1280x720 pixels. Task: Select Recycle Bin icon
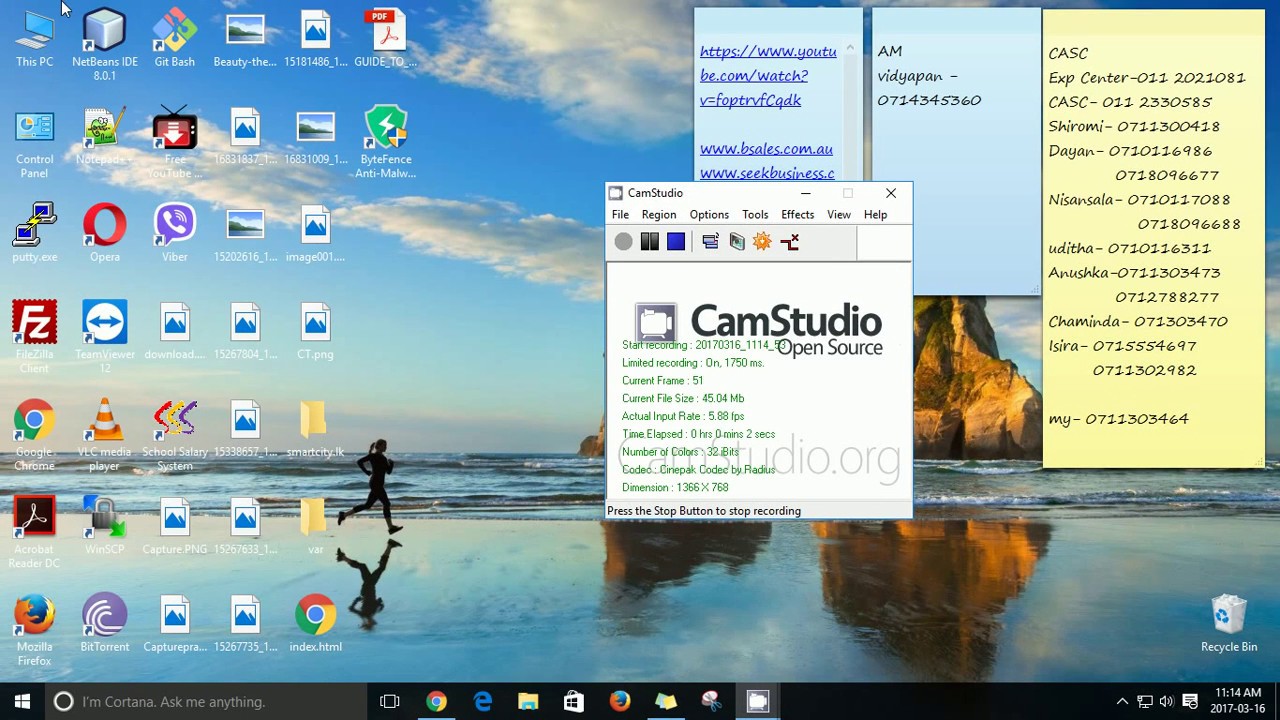pos(1229,624)
